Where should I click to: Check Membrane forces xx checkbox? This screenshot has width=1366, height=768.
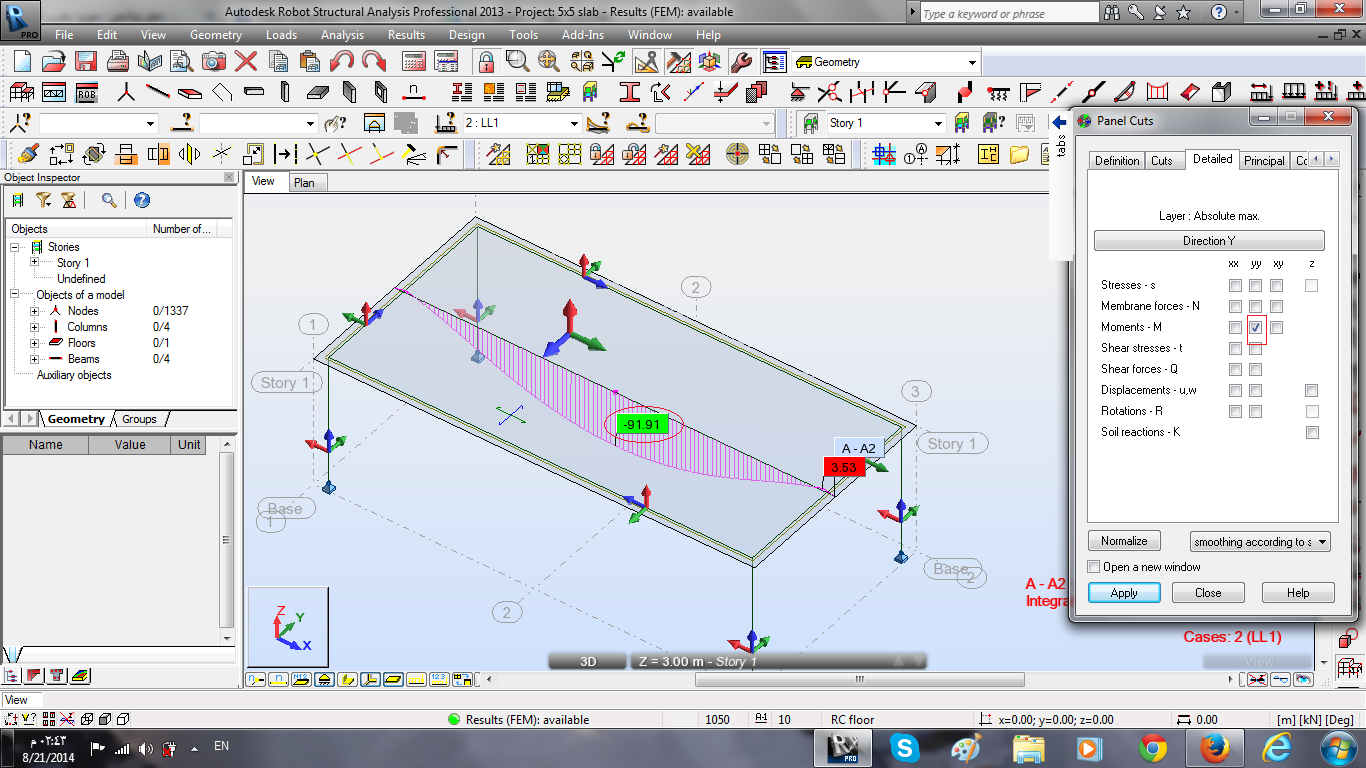pyautogui.click(x=1236, y=307)
